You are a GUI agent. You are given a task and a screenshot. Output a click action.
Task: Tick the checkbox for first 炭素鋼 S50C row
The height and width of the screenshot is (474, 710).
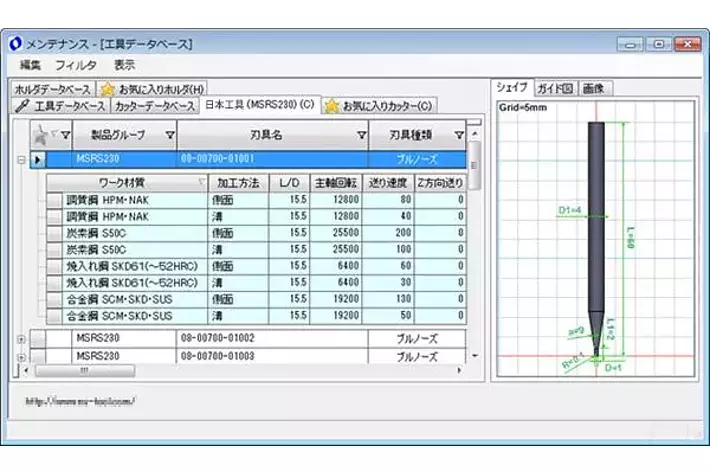[54, 232]
